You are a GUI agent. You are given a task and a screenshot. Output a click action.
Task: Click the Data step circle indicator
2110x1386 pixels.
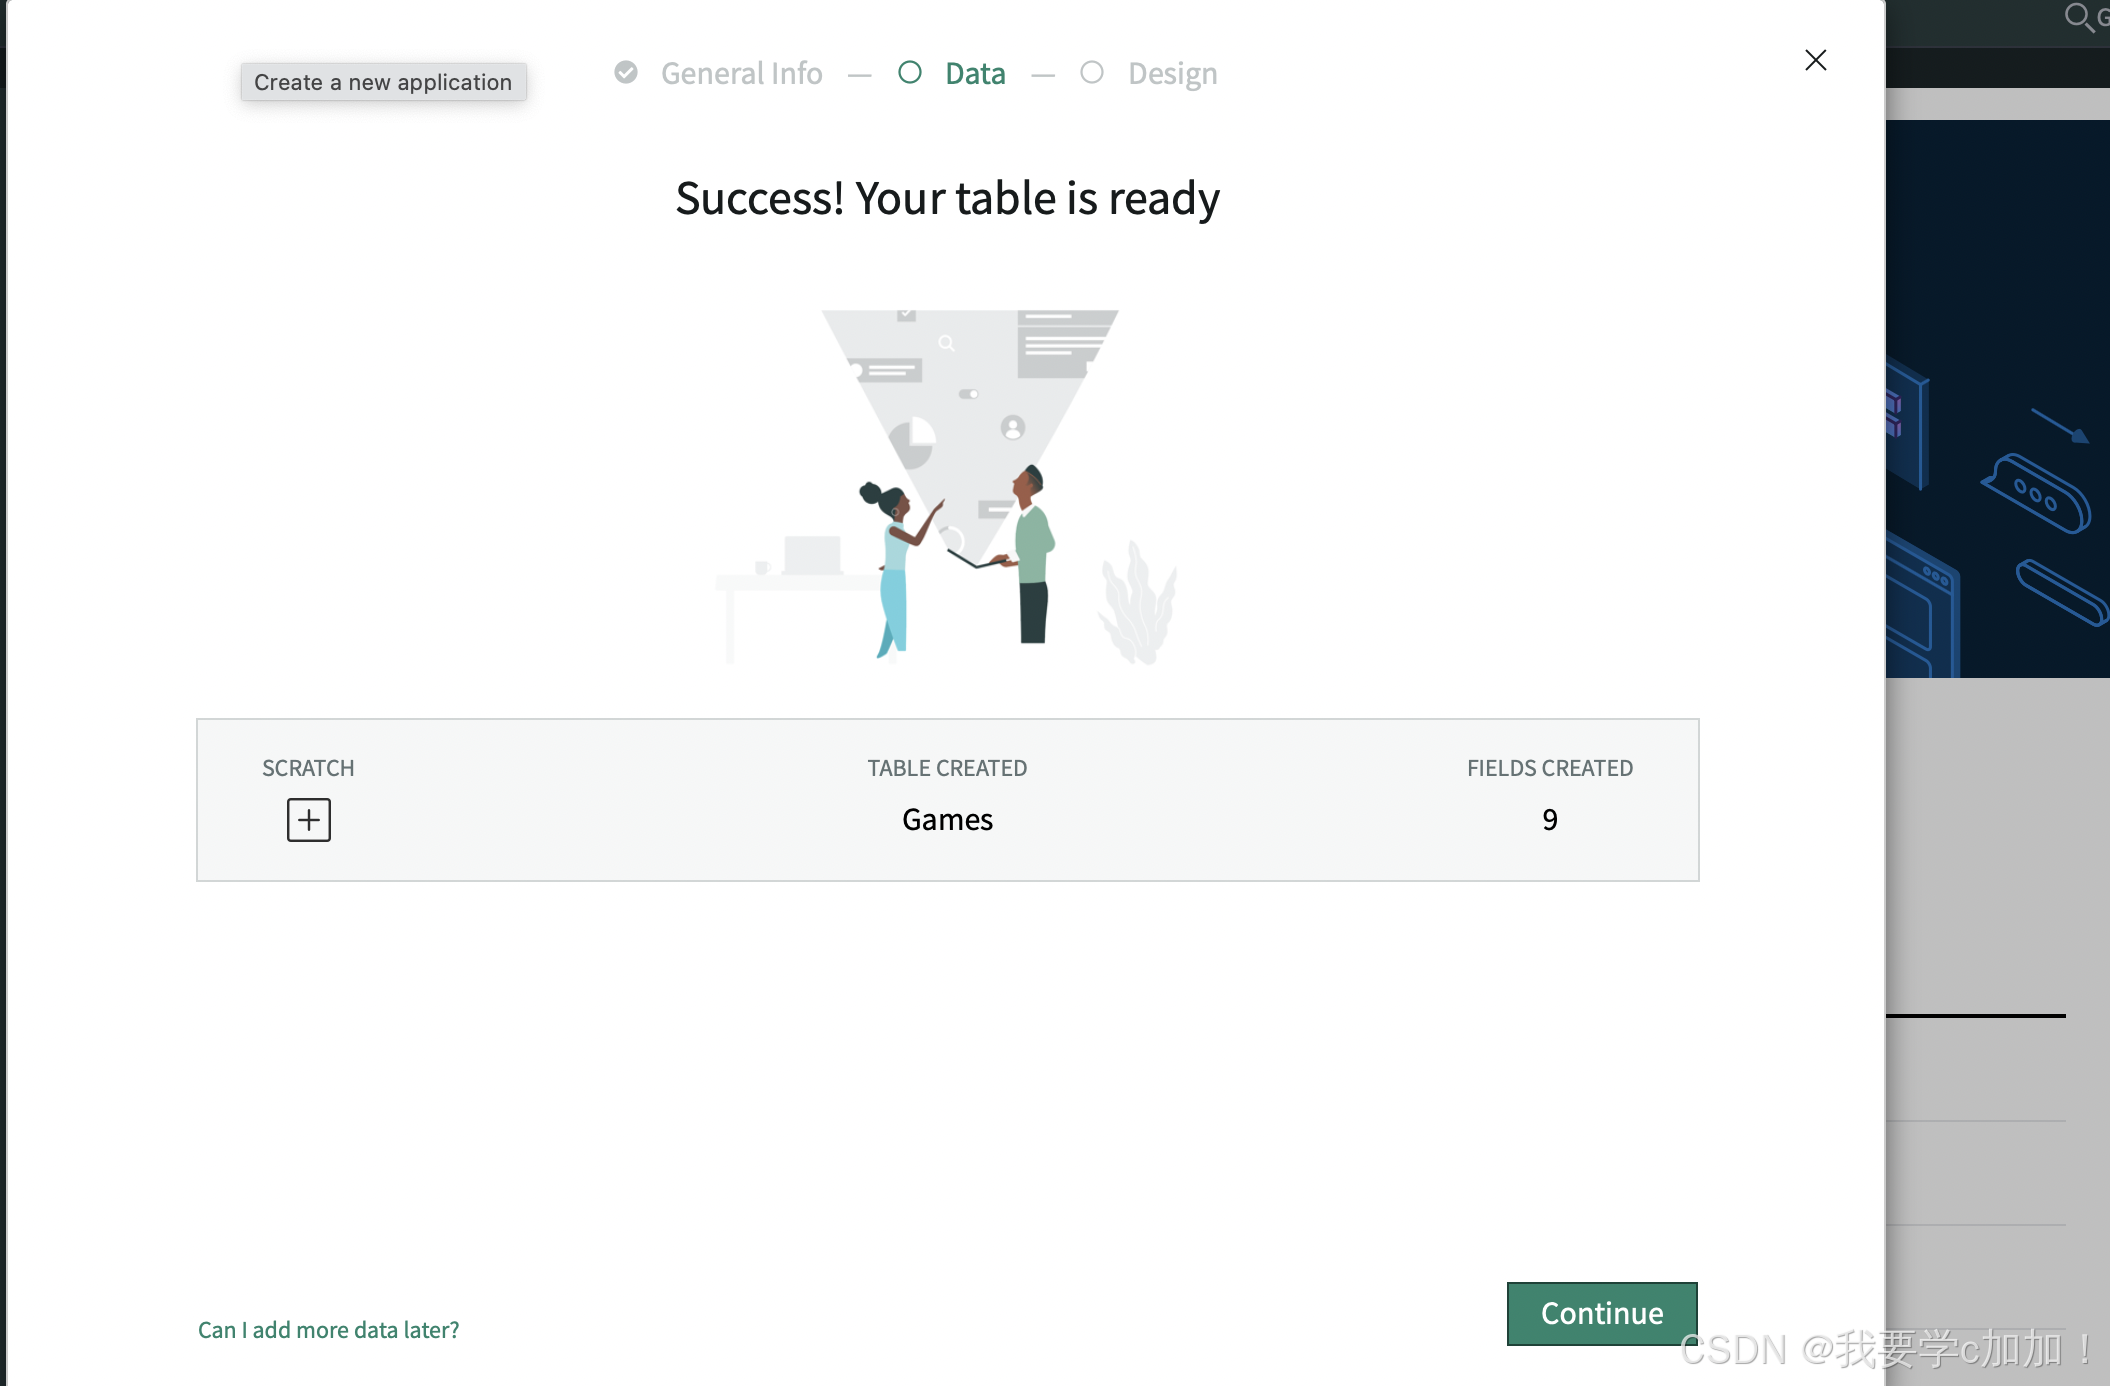click(x=909, y=73)
